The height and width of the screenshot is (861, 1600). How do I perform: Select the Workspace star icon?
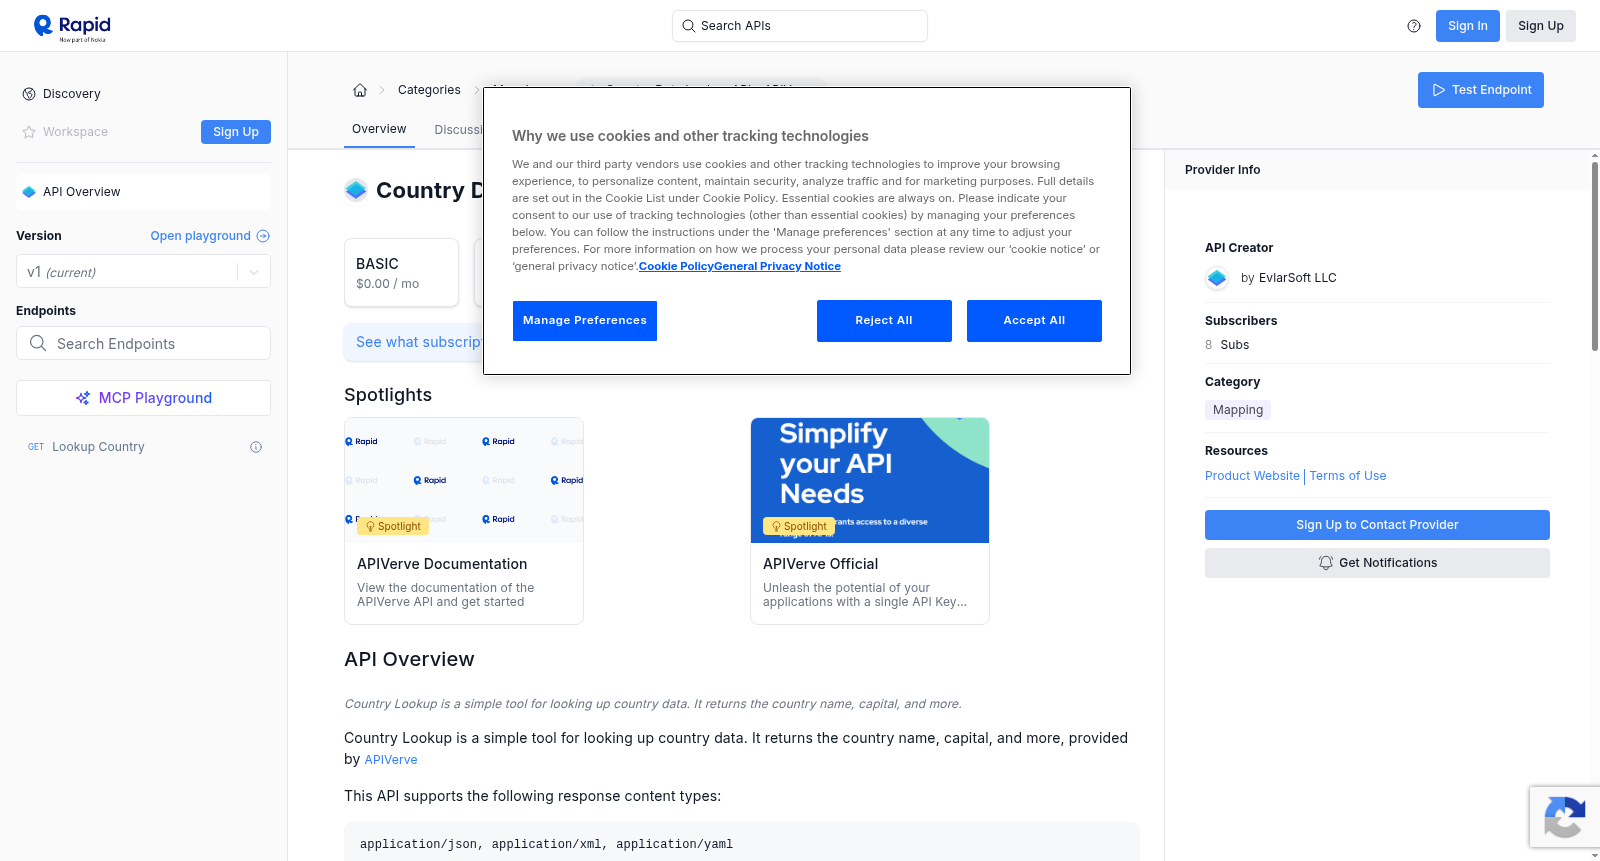[29, 132]
